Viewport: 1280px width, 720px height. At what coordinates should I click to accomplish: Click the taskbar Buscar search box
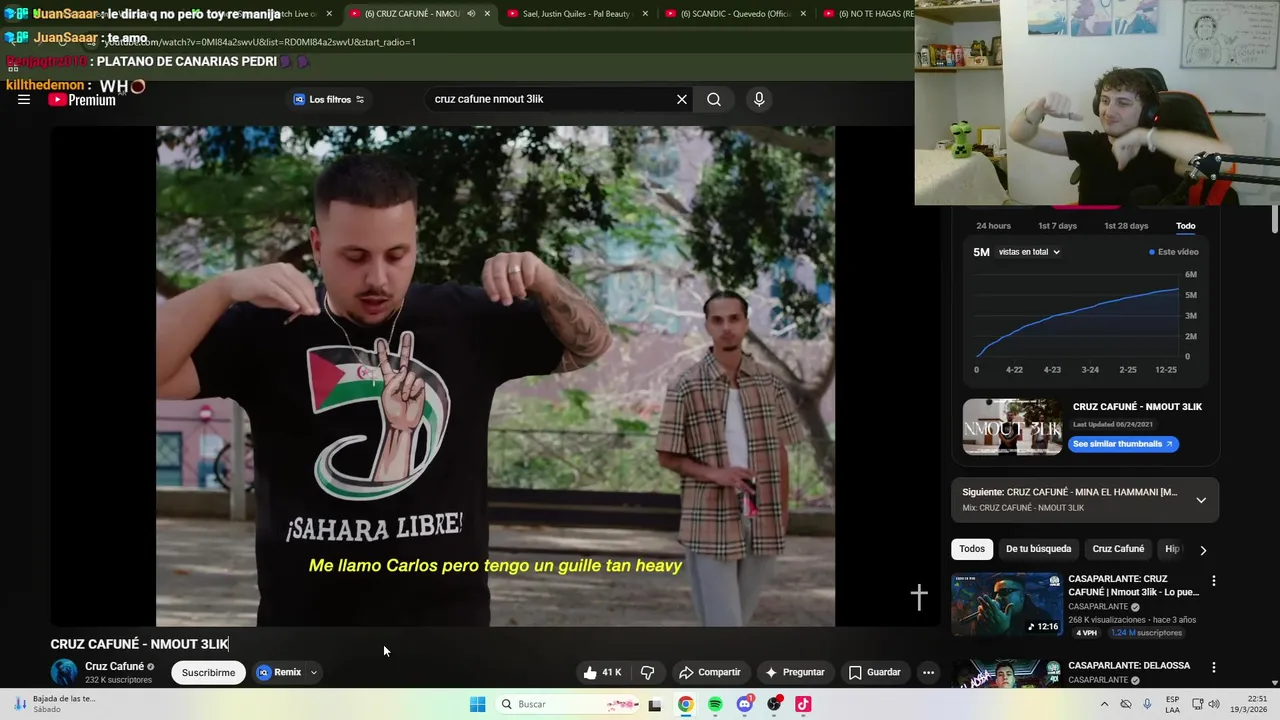(568, 704)
